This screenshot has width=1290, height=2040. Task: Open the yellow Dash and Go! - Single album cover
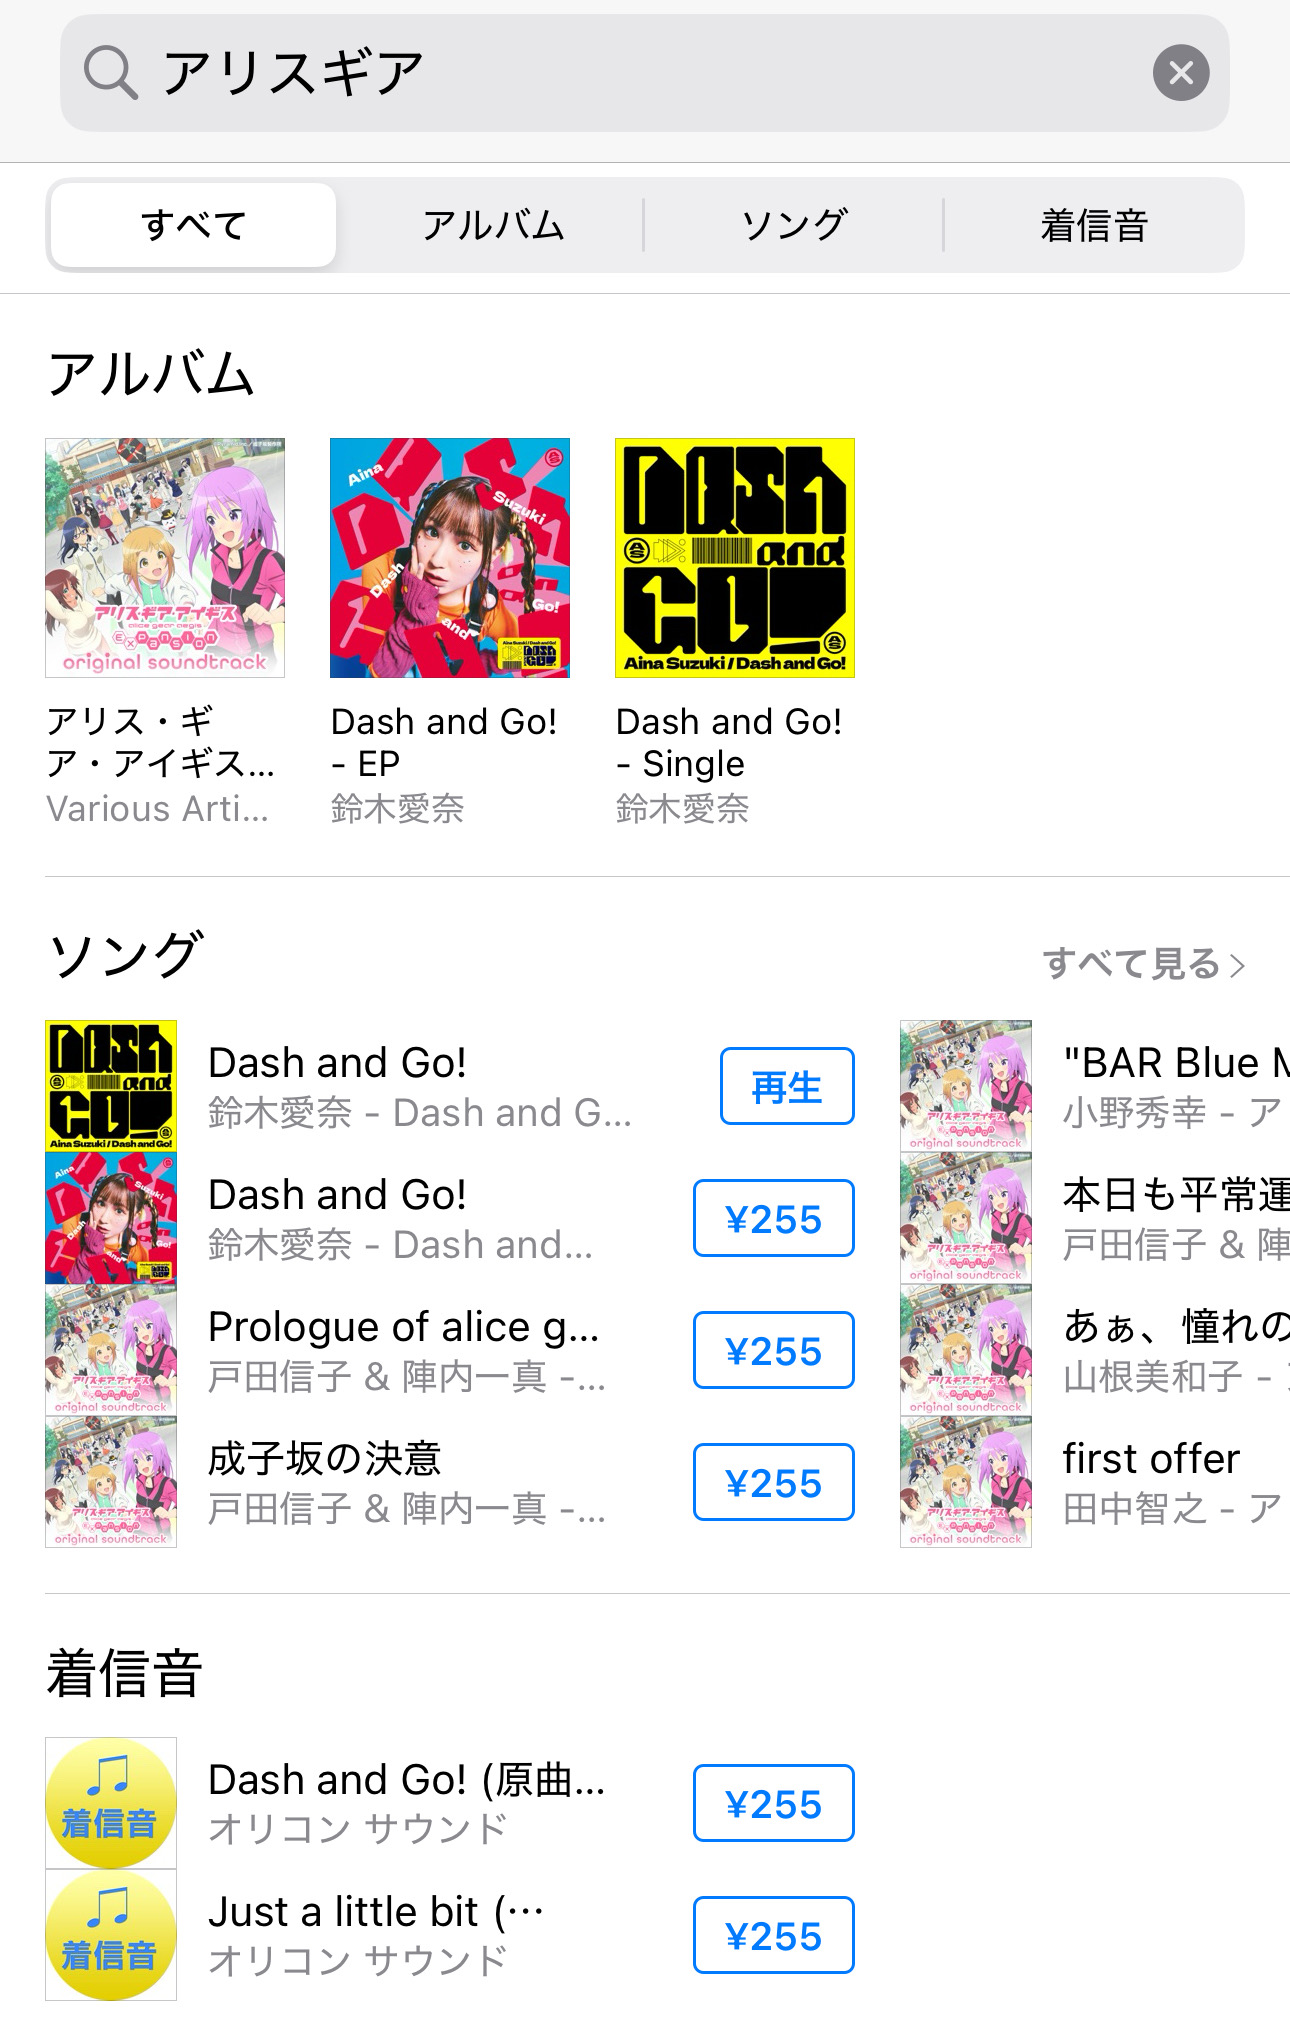click(735, 558)
